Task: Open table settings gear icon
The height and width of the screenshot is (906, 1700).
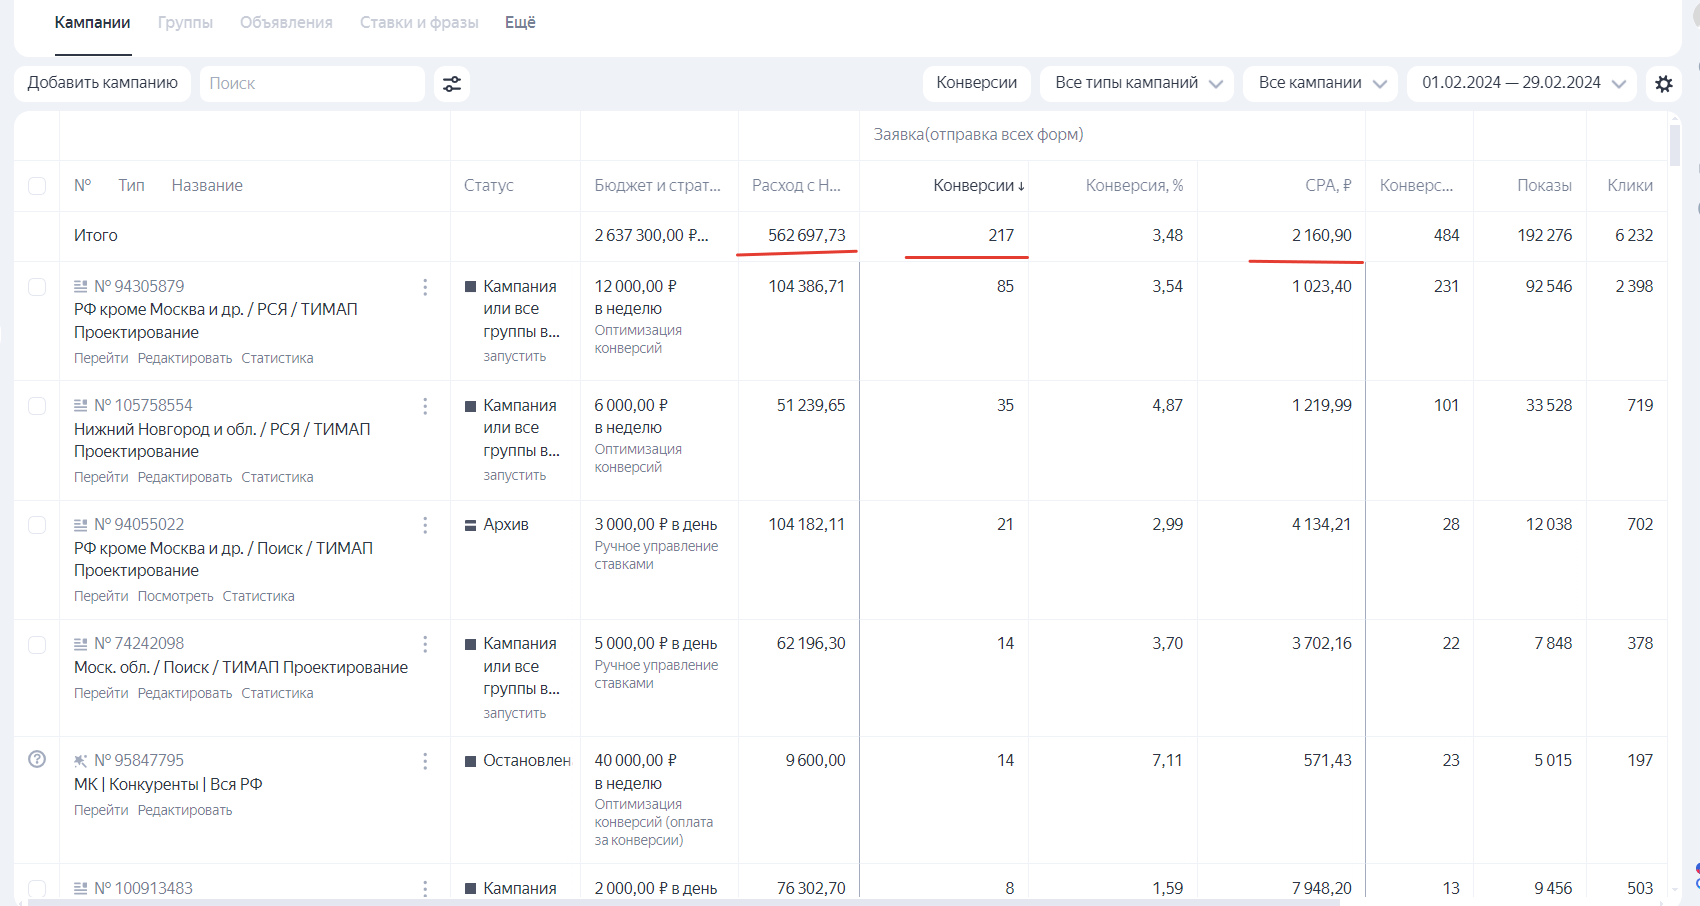Action: pos(1664,84)
